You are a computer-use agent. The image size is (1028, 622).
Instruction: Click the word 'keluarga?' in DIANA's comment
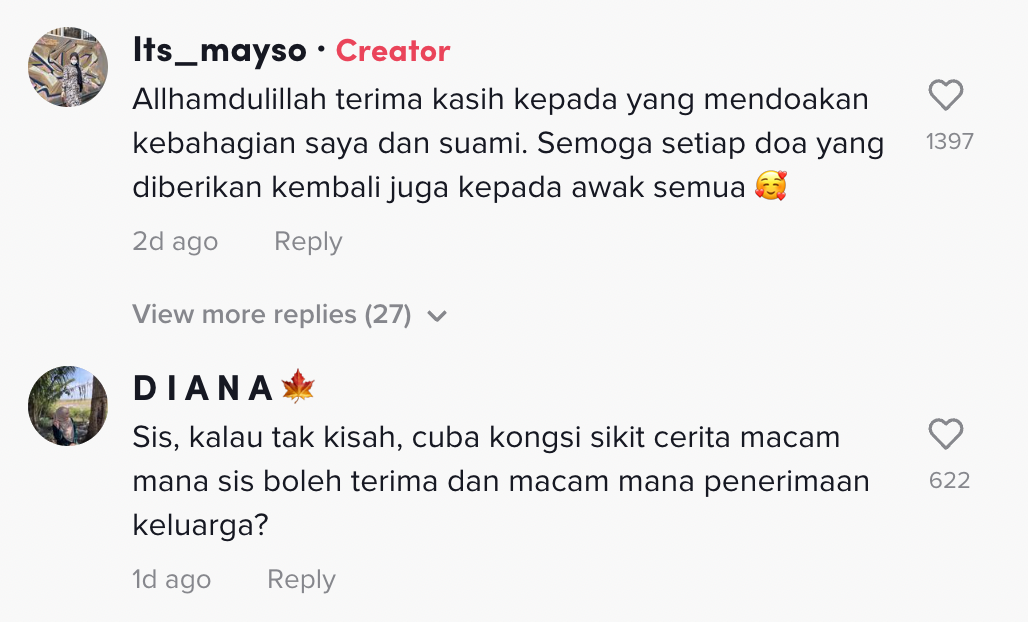tap(200, 525)
